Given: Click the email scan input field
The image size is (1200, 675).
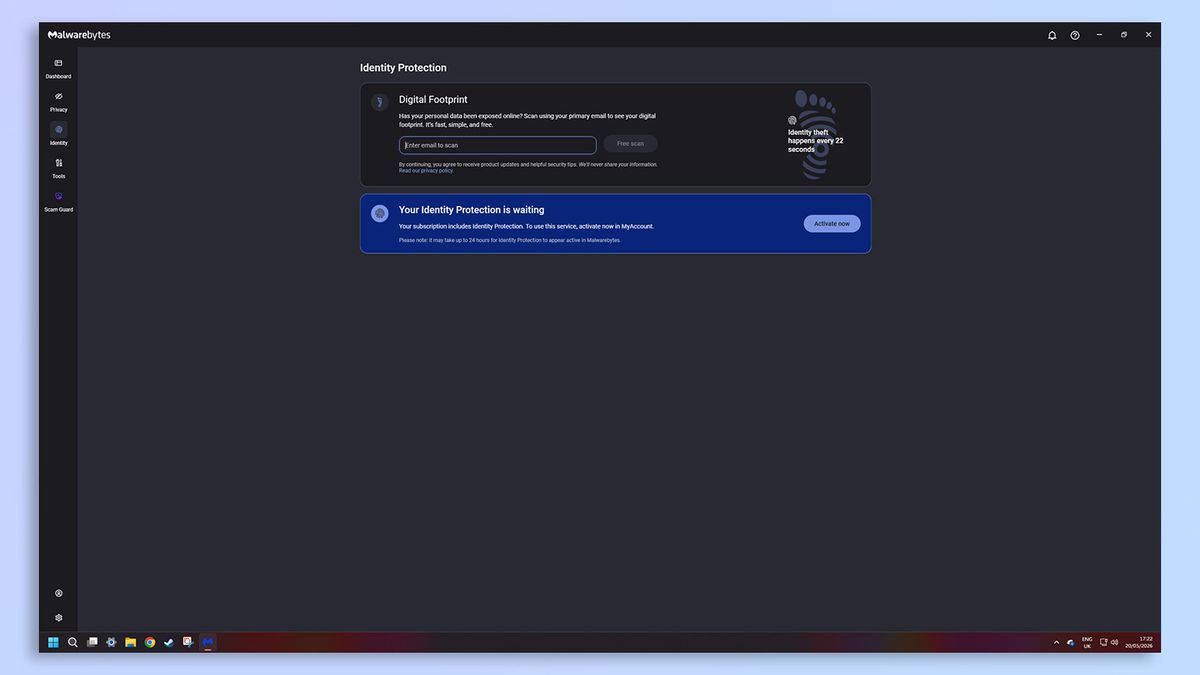Looking at the screenshot, I should coord(498,145).
